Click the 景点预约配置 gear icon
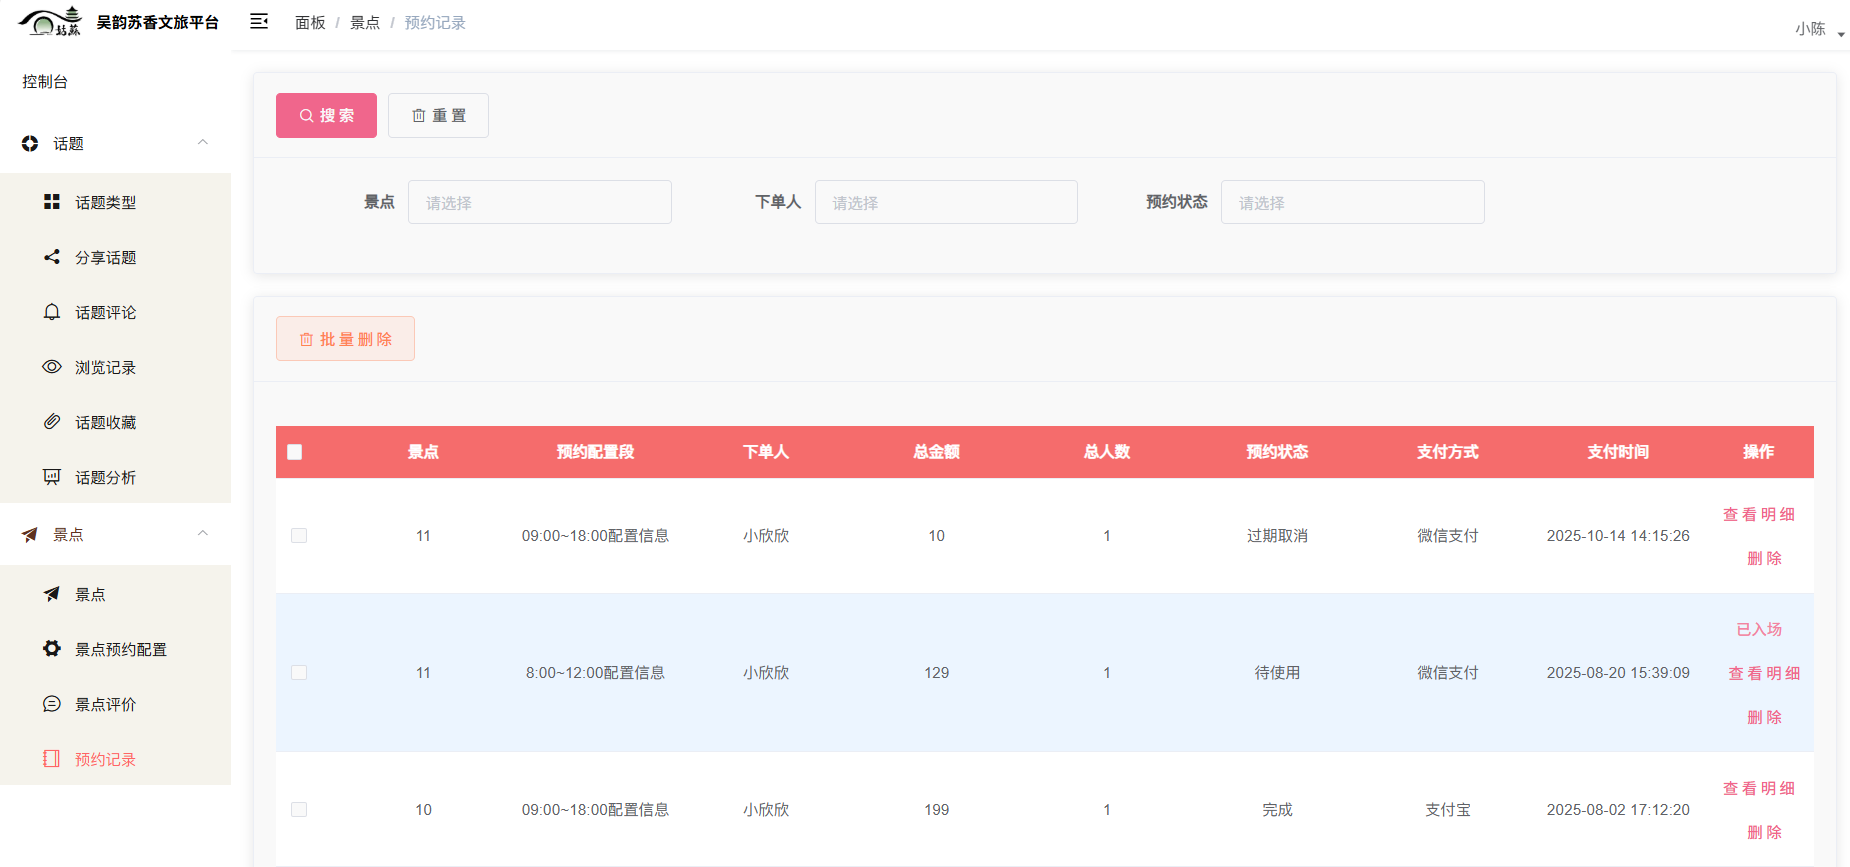This screenshot has width=1850, height=867. [x=52, y=649]
